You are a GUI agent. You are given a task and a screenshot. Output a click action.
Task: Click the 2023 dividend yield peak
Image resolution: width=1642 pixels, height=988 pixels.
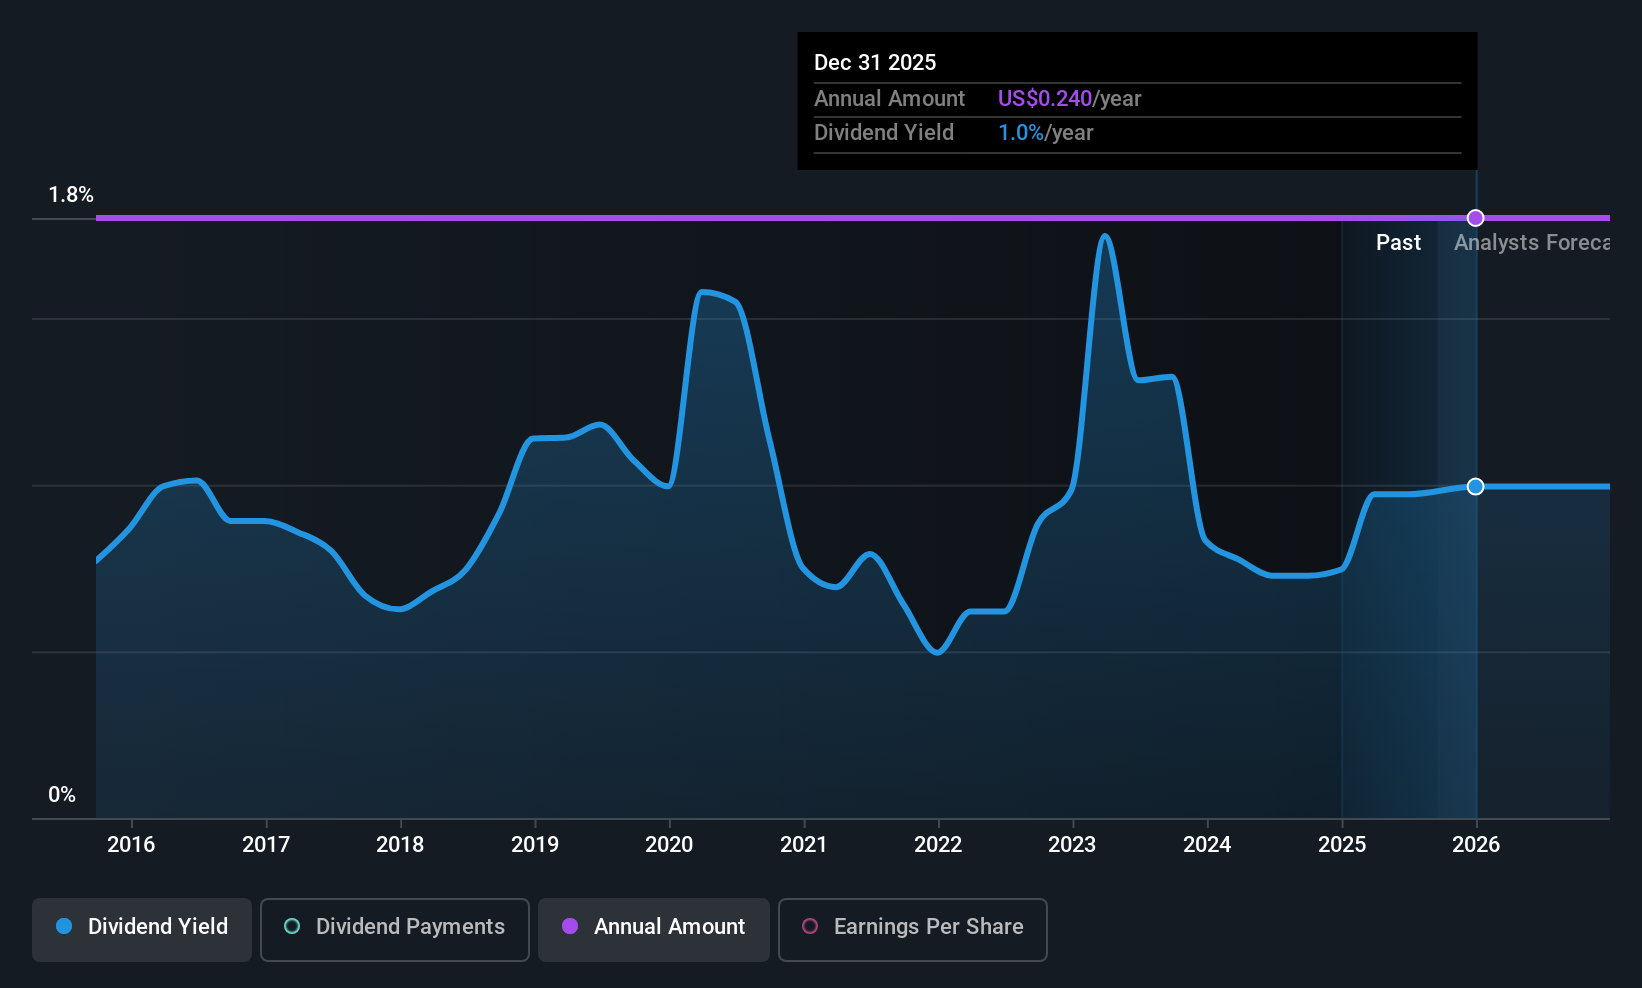1105,237
